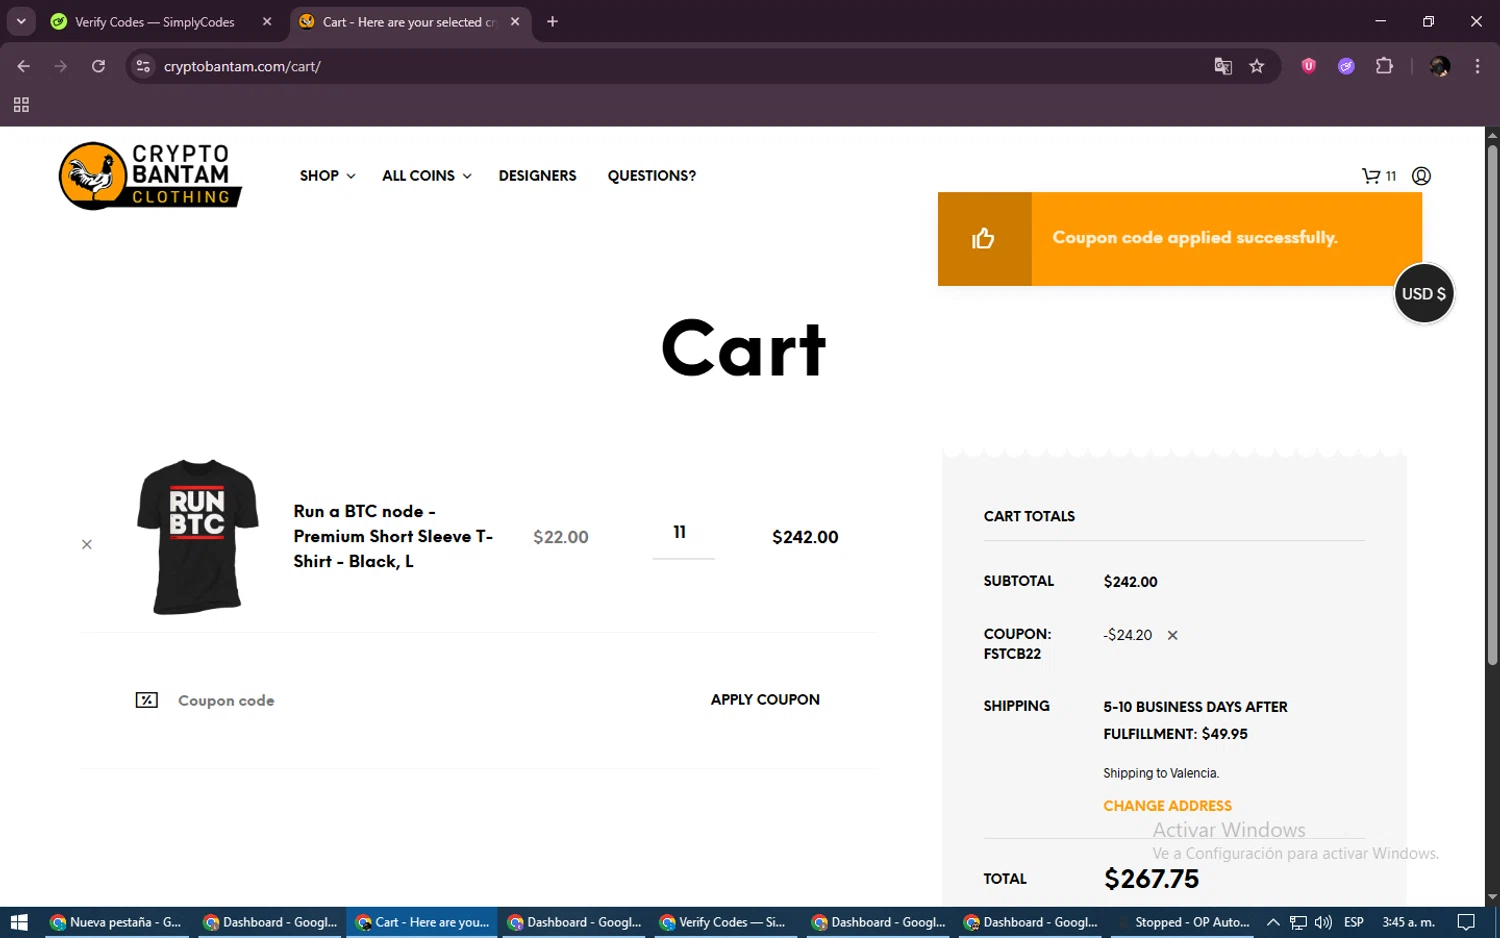This screenshot has height=938, width=1500.
Task: Open the network icon in system tray
Action: [1298, 922]
